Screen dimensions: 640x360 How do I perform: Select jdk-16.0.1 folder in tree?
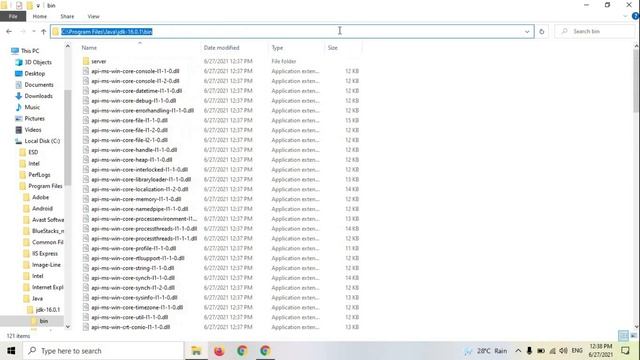coord(47,309)
